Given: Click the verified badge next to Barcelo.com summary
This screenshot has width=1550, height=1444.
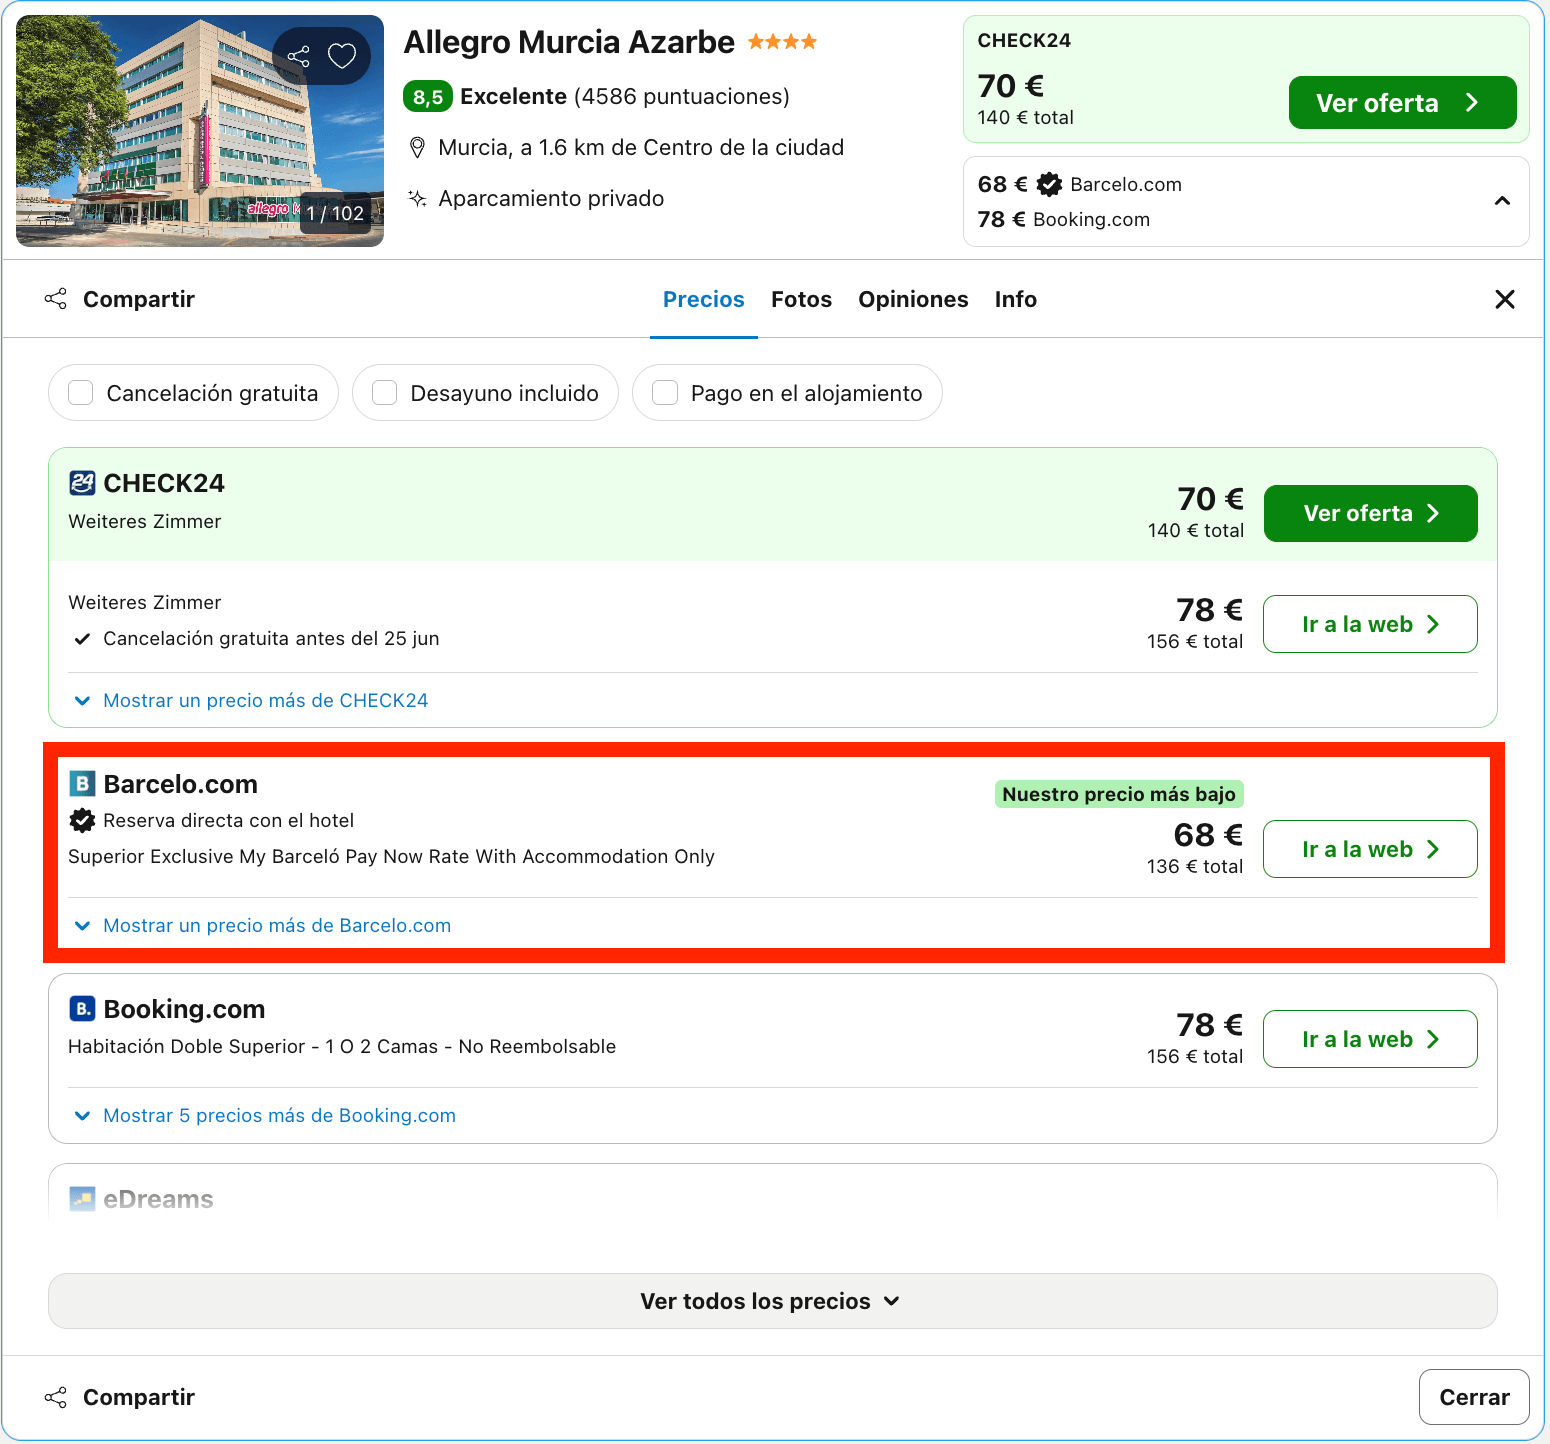Looking at the screenshot, I should click(1049, 184).
